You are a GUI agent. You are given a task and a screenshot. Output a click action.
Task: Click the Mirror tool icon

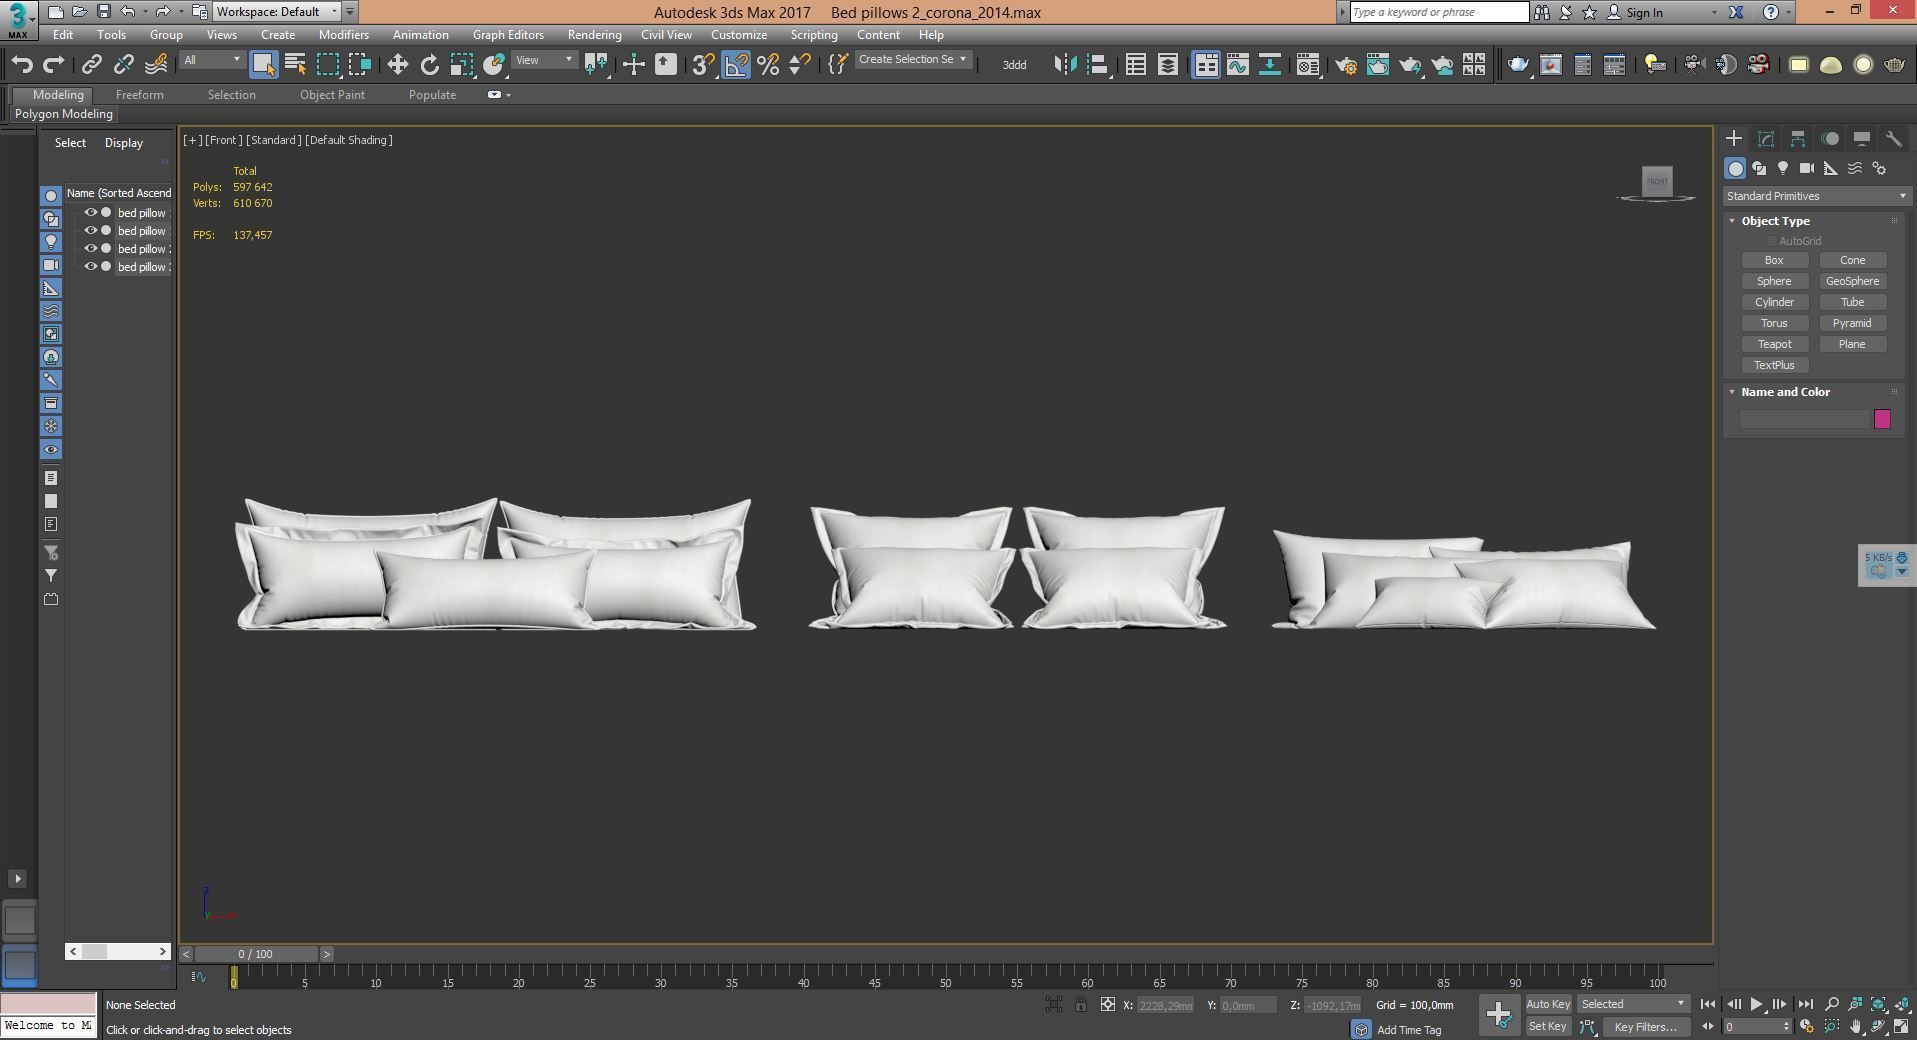1066,65
